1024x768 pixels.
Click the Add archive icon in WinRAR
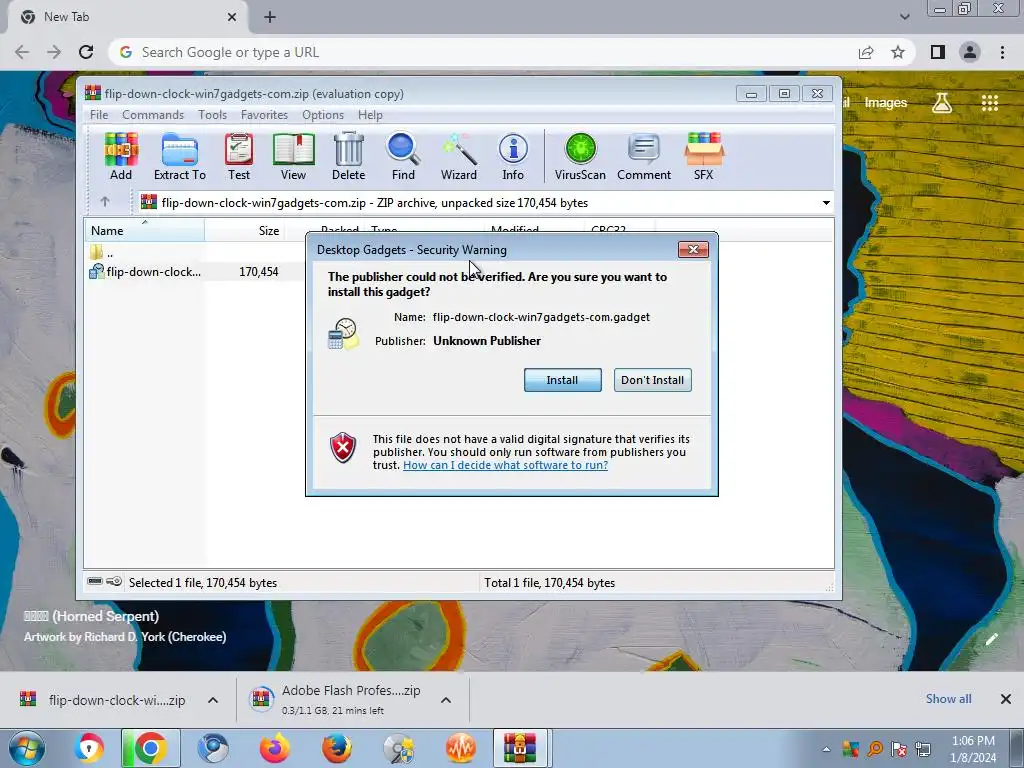tap(121, 157)
